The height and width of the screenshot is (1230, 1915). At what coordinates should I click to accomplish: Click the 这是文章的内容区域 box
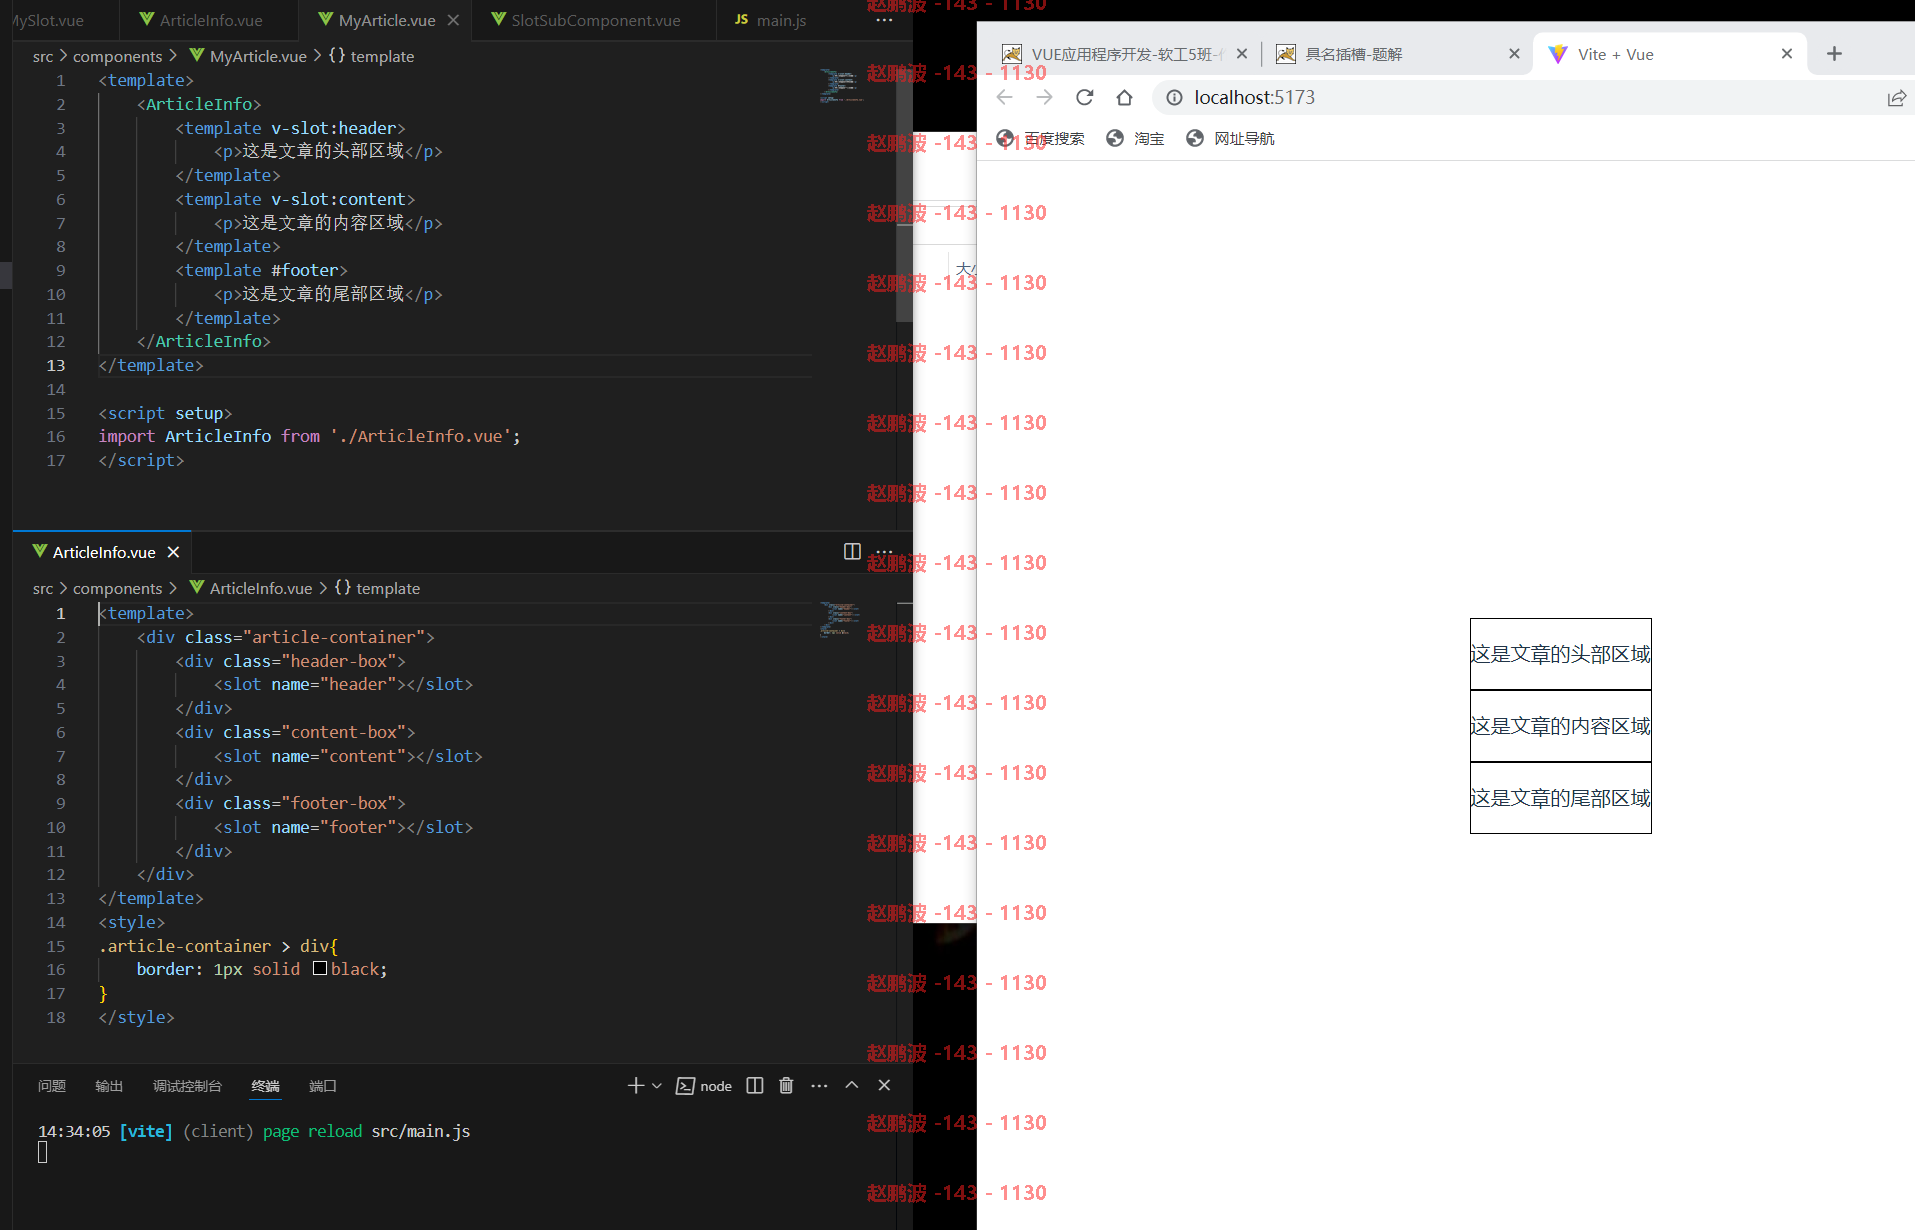tap(1561, 726)
